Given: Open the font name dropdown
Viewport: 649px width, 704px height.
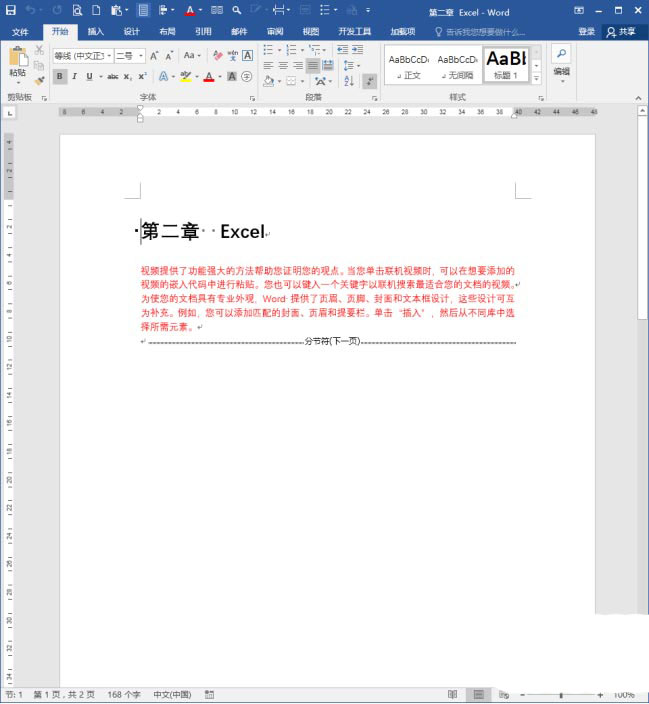Looking at the screenshot, I should (109, 56).
